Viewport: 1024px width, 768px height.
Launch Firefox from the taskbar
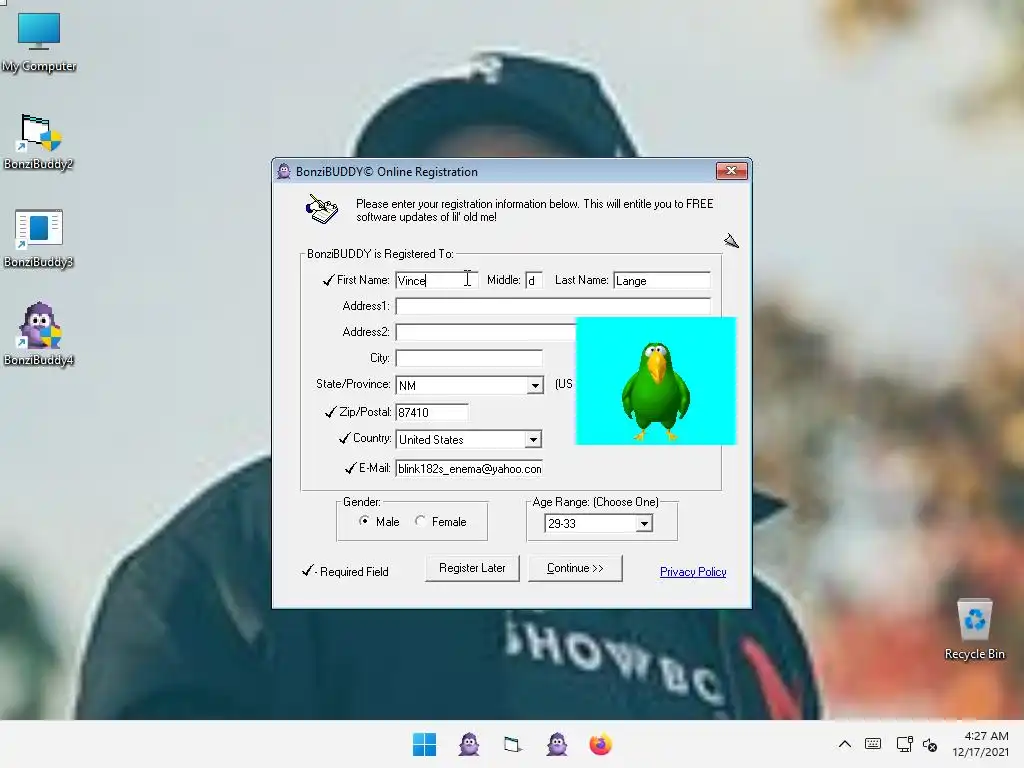(x=601, y=744)
